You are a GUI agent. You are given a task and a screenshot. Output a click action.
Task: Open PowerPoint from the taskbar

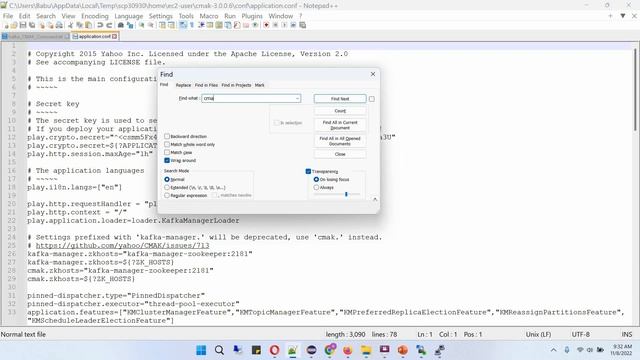402,350
